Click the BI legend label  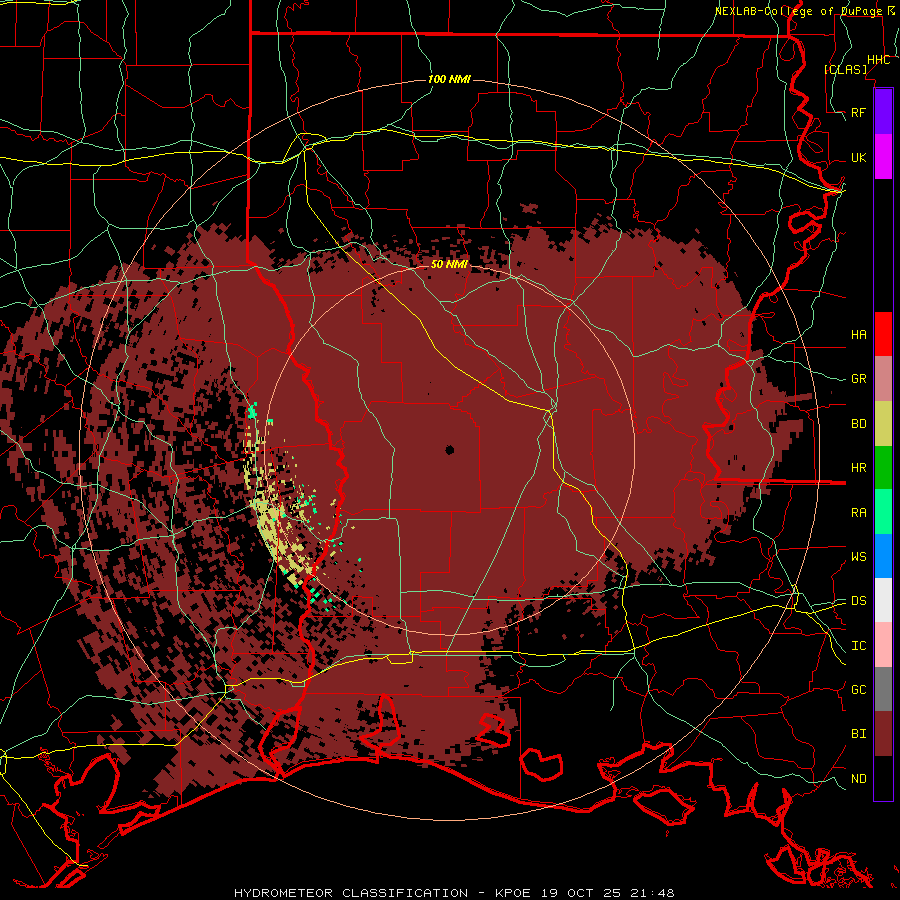coord(858,734)
